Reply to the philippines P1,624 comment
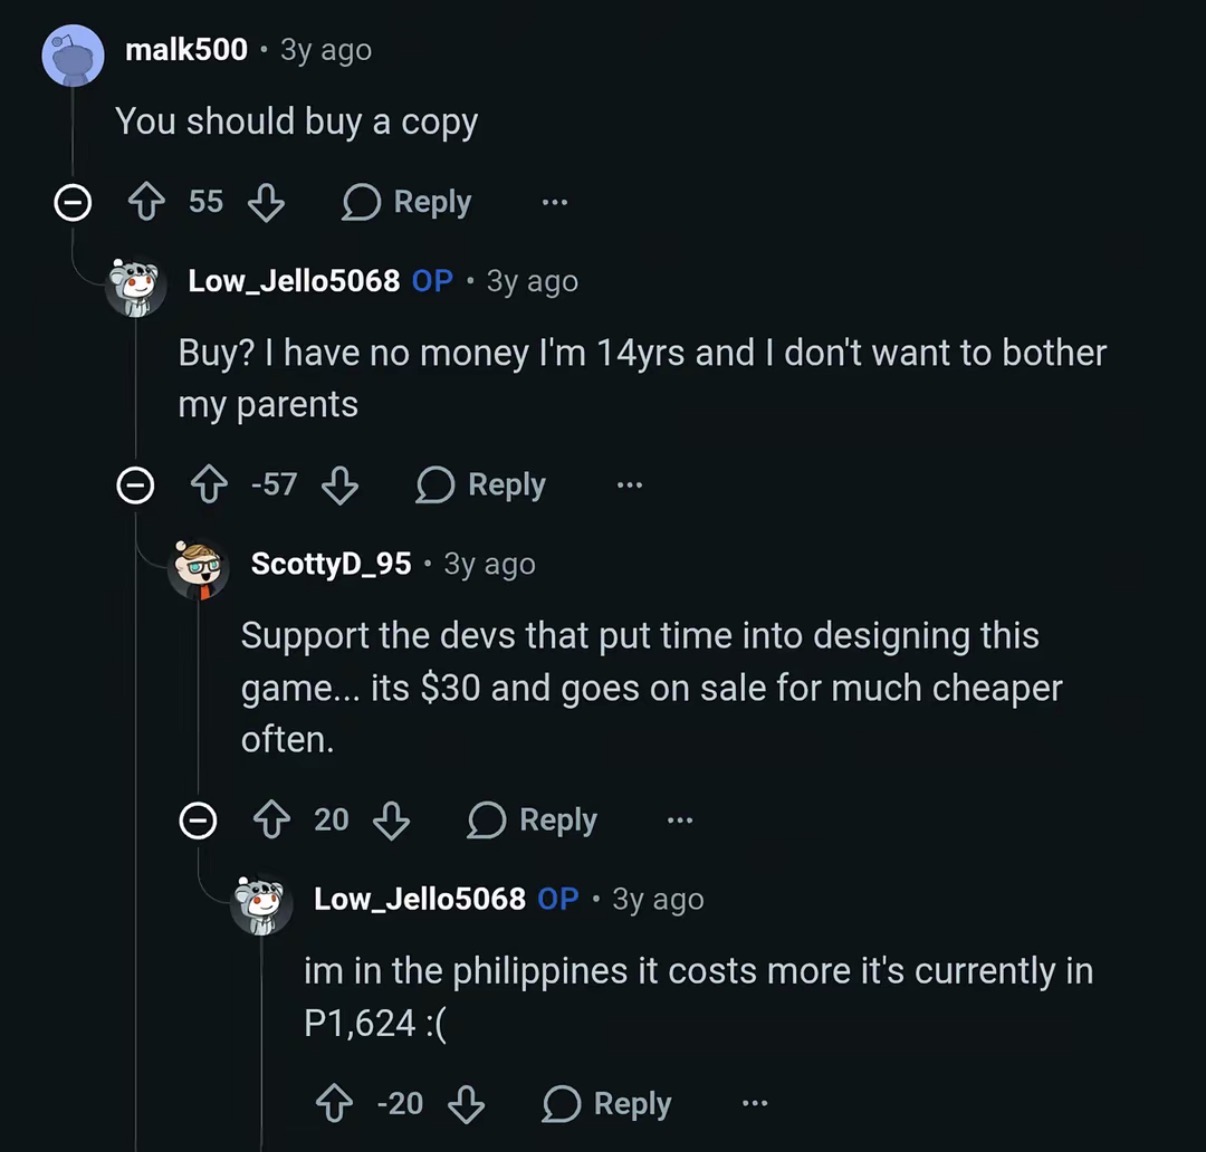 point(607,1104)
